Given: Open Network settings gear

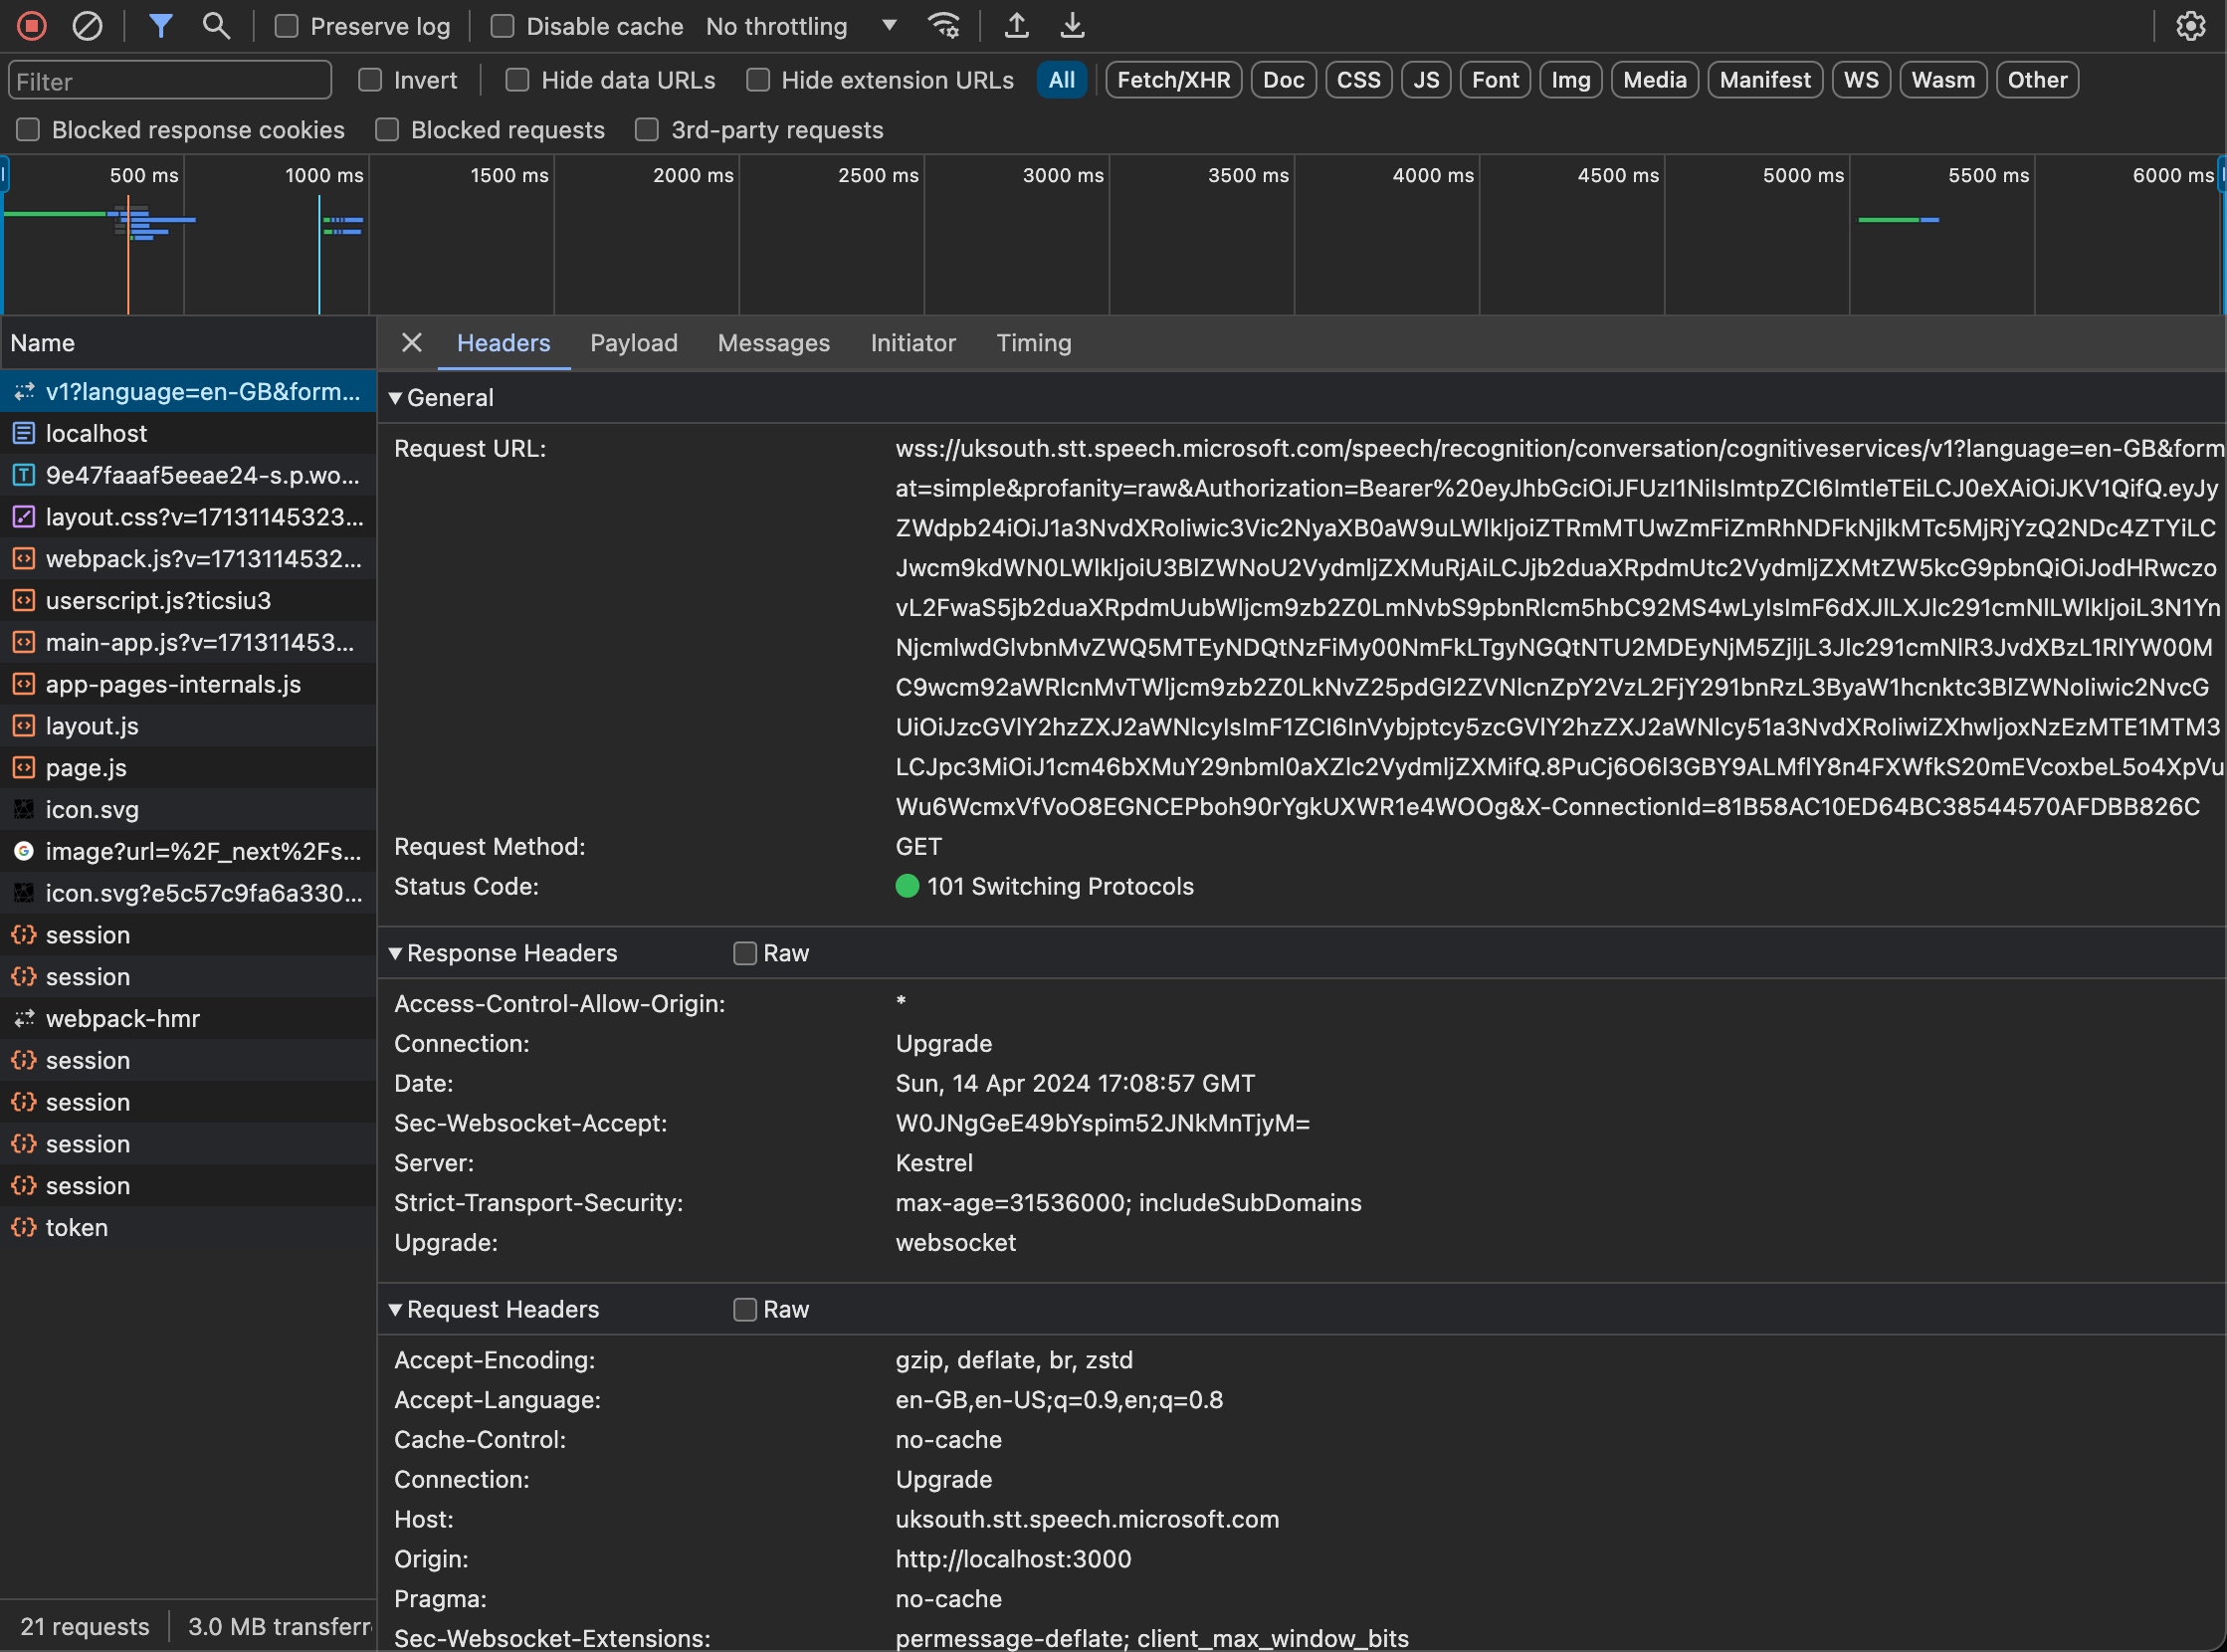Looking at the screenshot, I should click(x=2190, y=26).
